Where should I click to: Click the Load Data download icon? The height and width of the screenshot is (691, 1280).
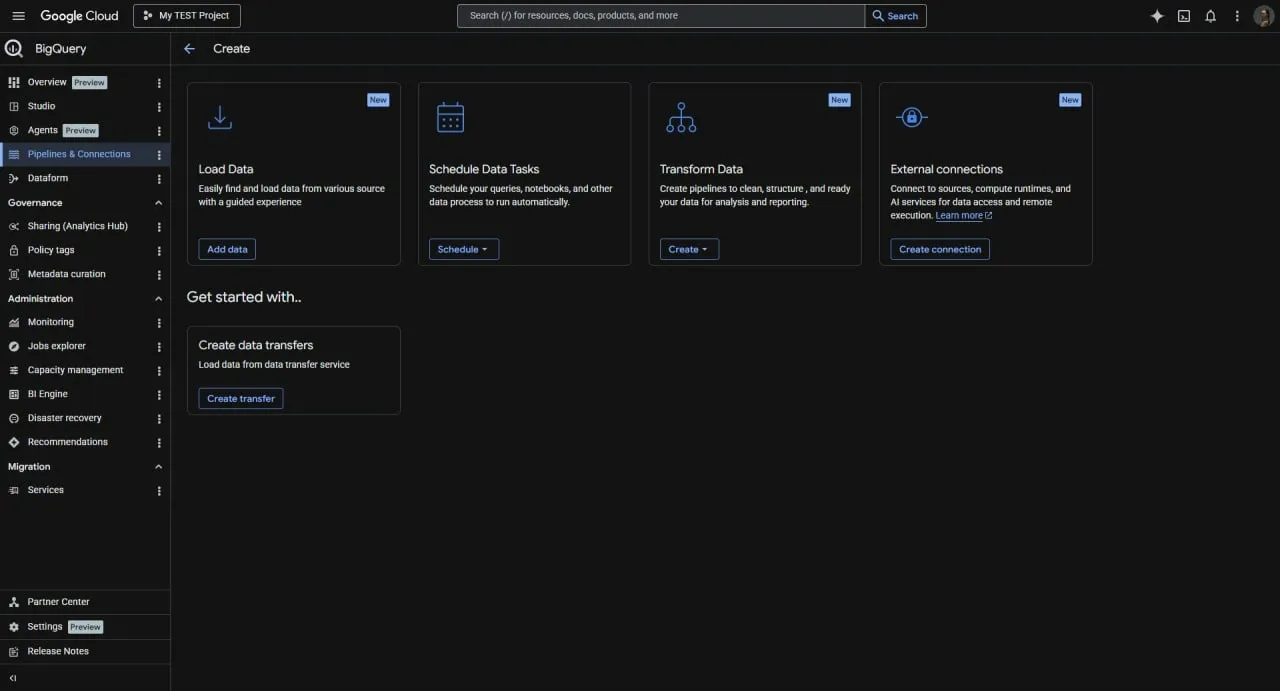(219, 117)
